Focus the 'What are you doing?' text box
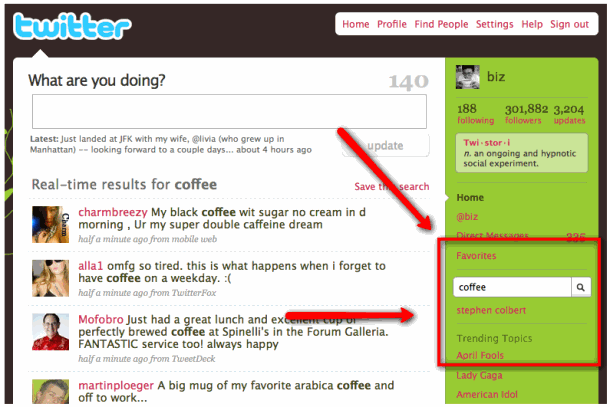This screenshot has height=407, width=610. [229, 111]
